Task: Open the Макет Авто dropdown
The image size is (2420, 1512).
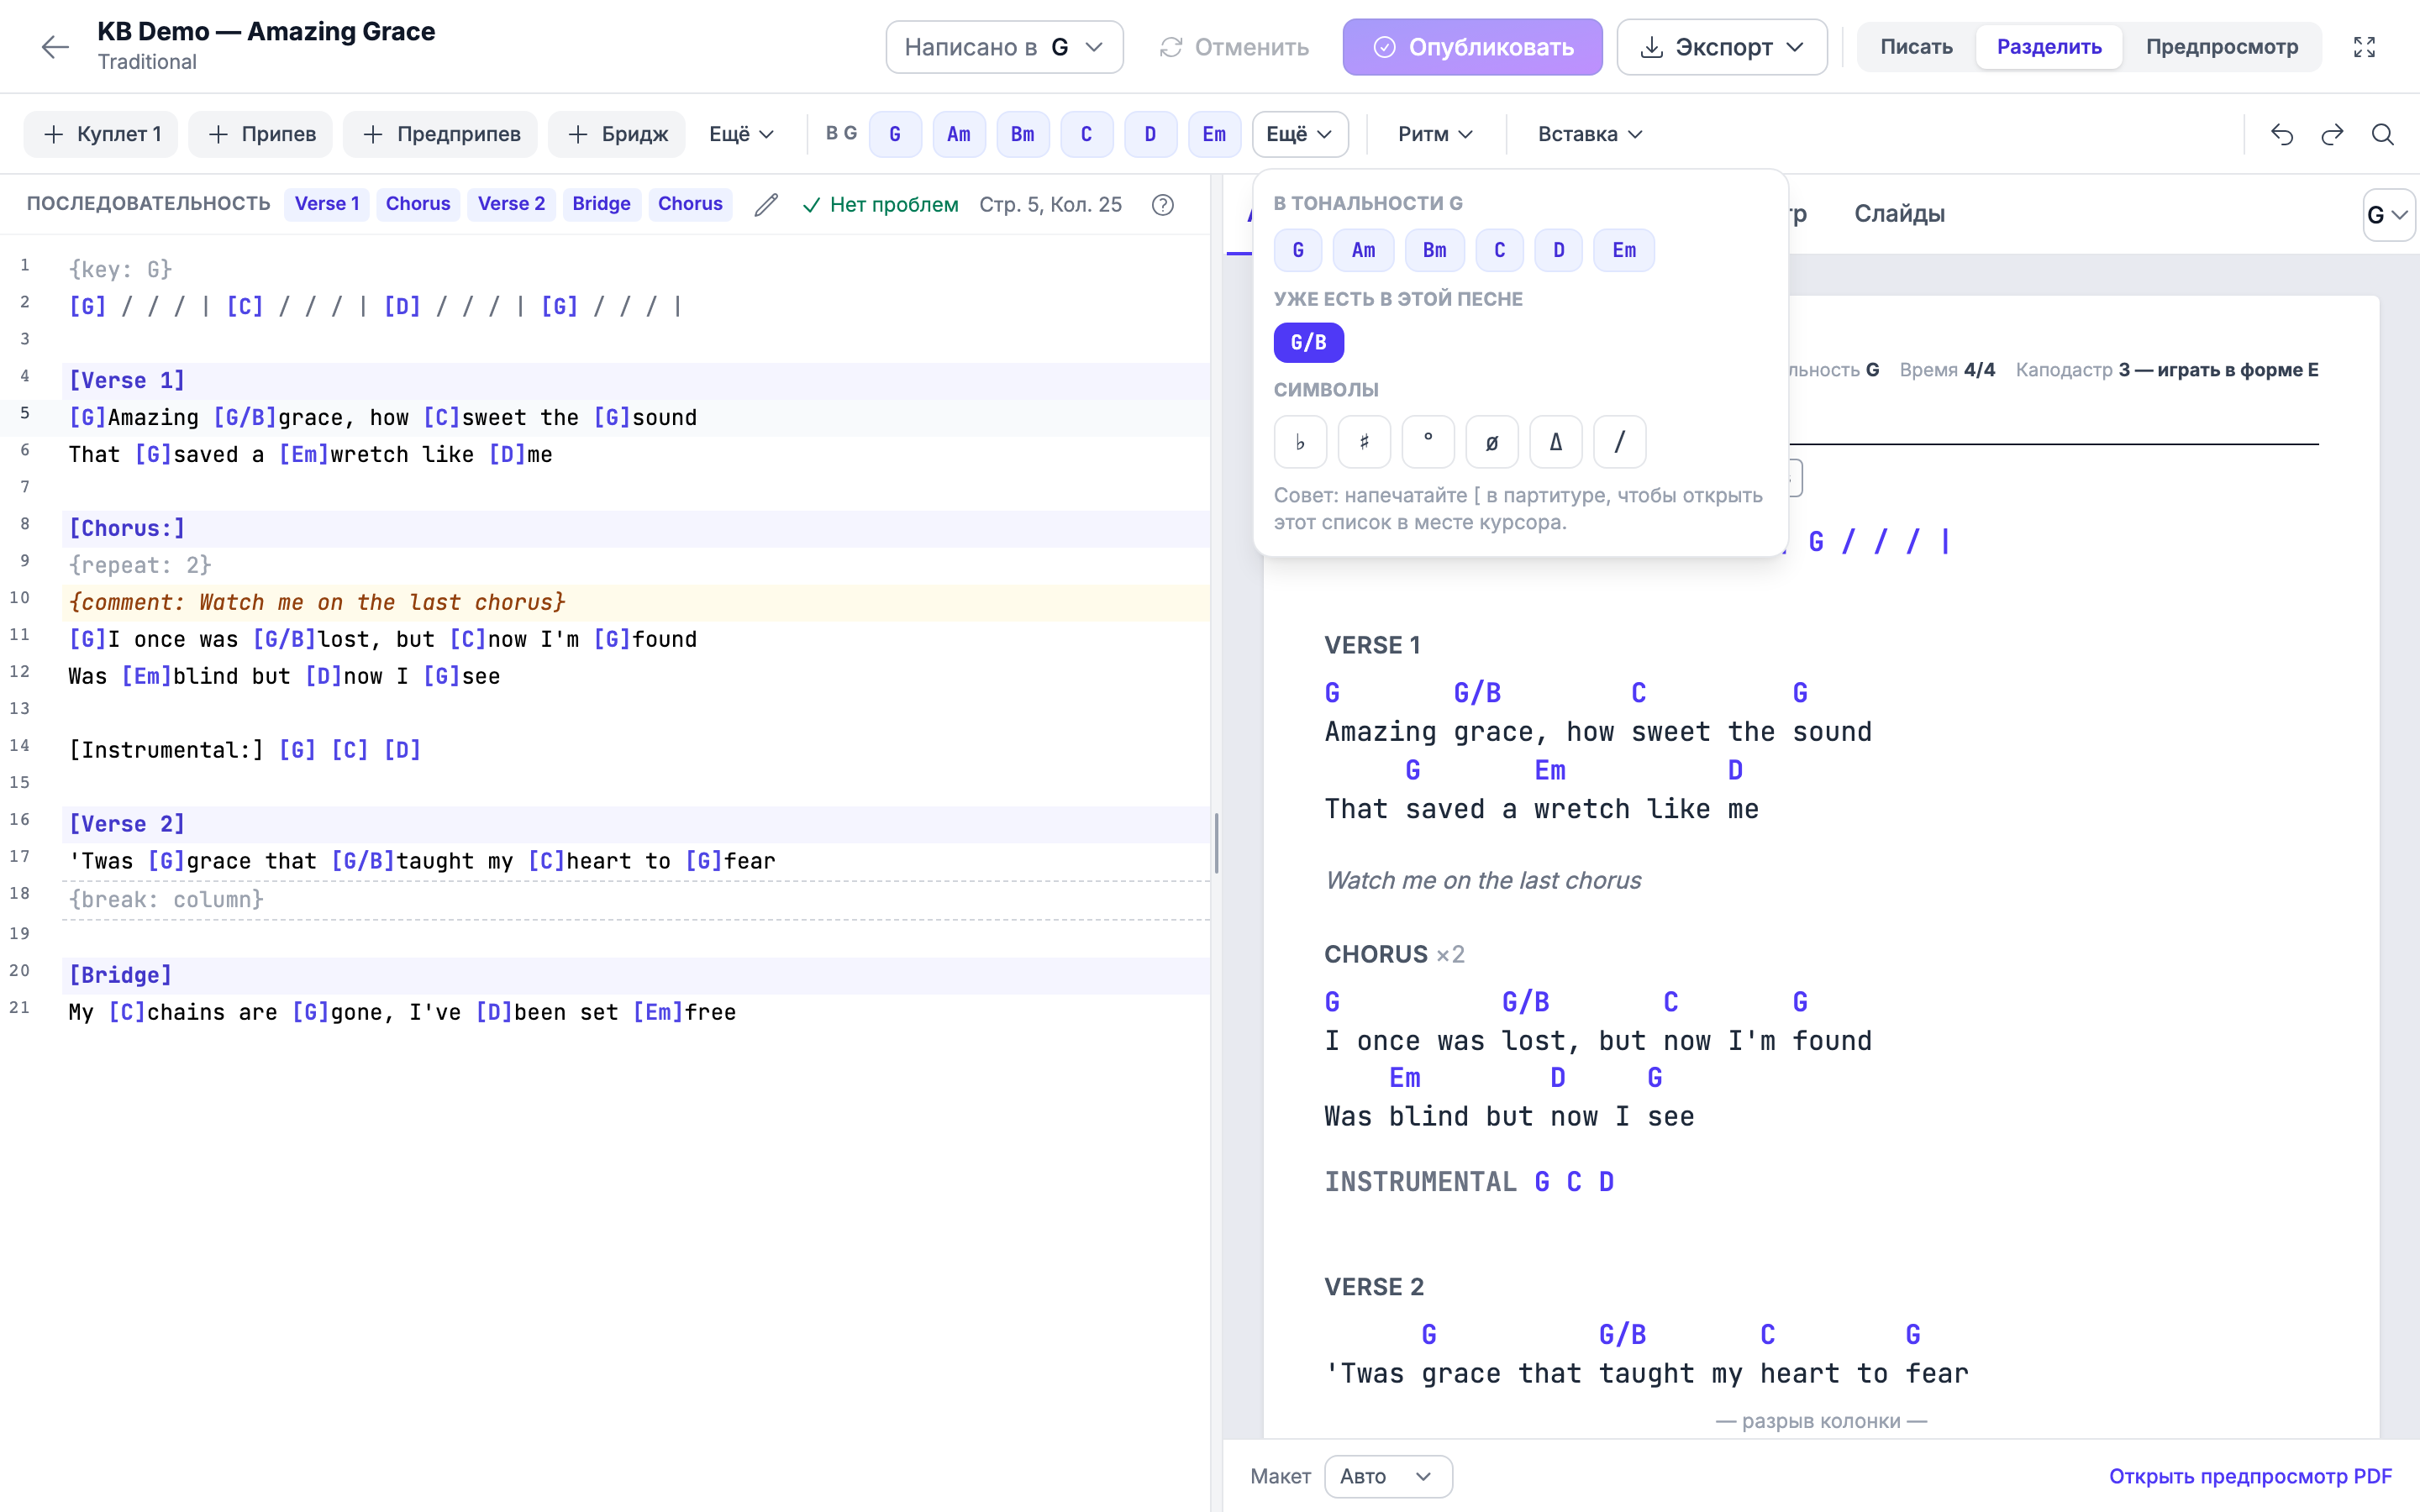Action: pyautogui.click(x=1388, y=1476)
